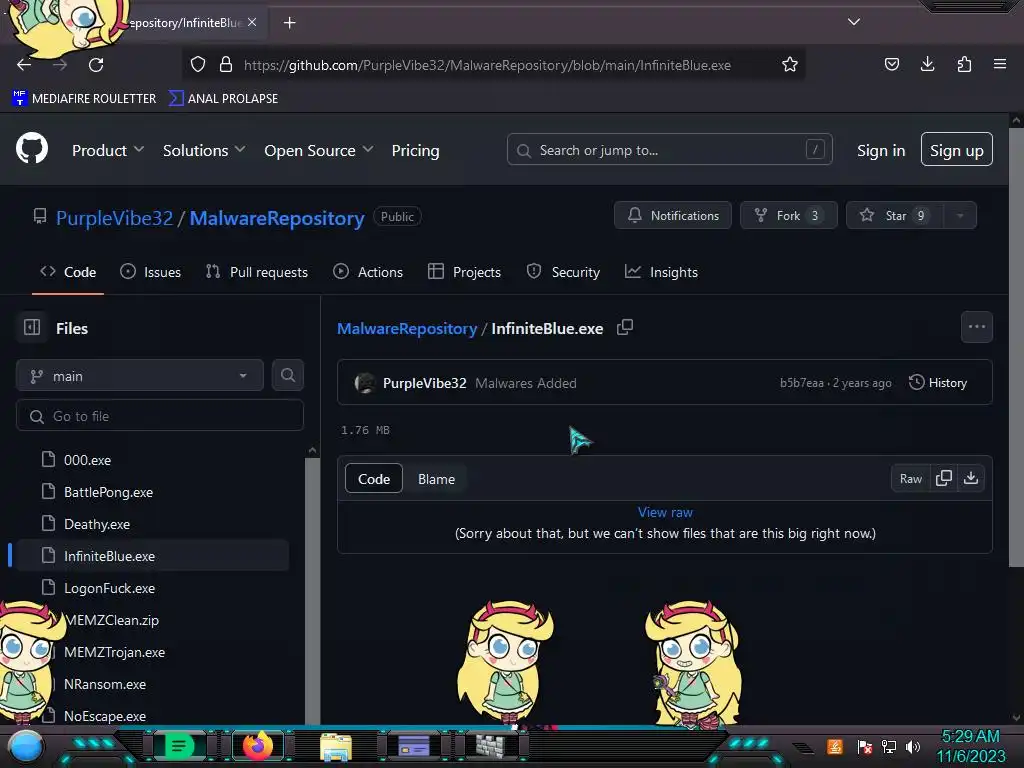View the file History
Viewport: 1024px width, 768px height.
(x=938, y=383)
